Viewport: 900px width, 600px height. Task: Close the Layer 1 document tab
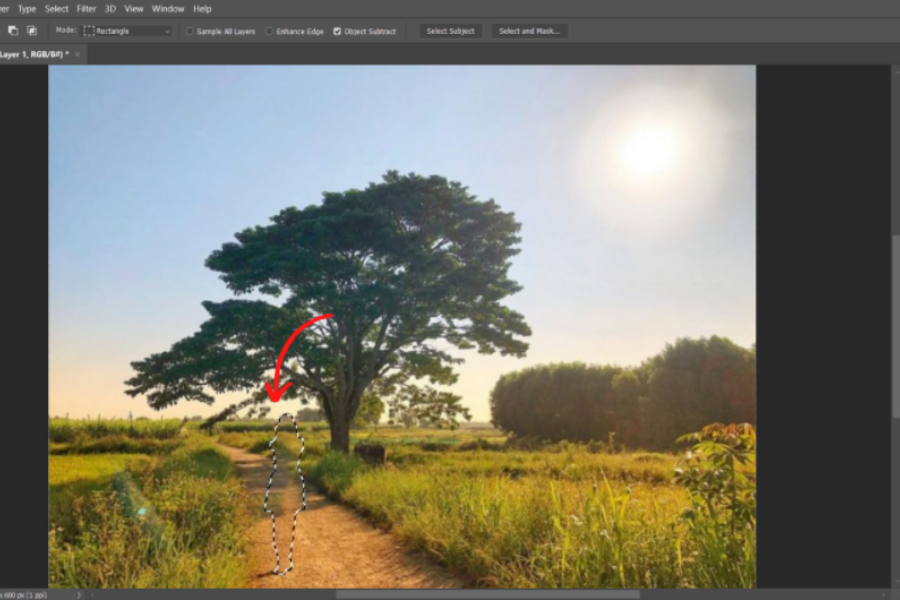(79, 55)
